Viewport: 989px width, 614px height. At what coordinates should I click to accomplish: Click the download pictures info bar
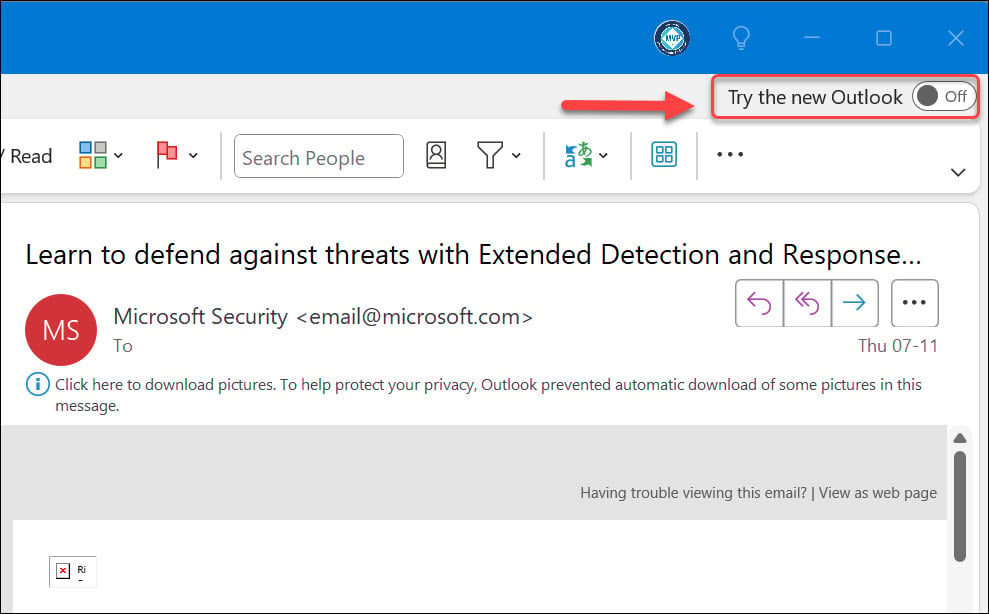coord(488,394)
